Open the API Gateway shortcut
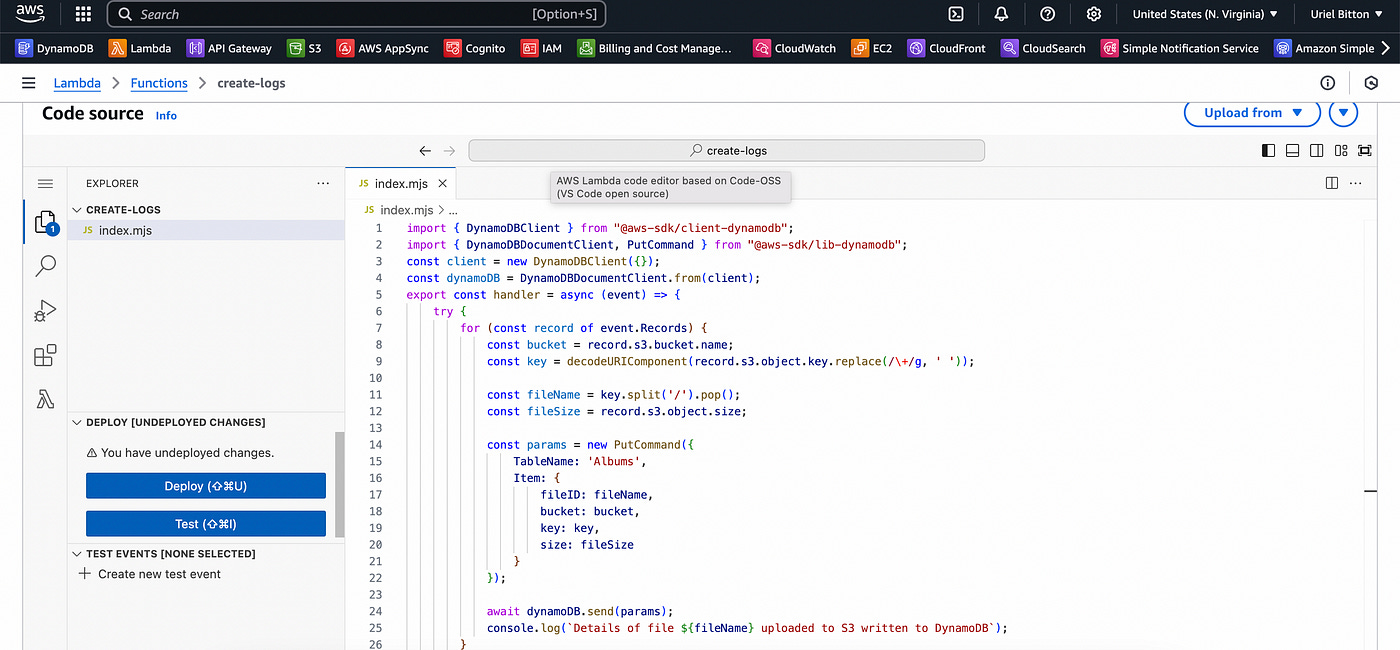This screenshot has height=650, width=1400. click(x=229, y=48)
